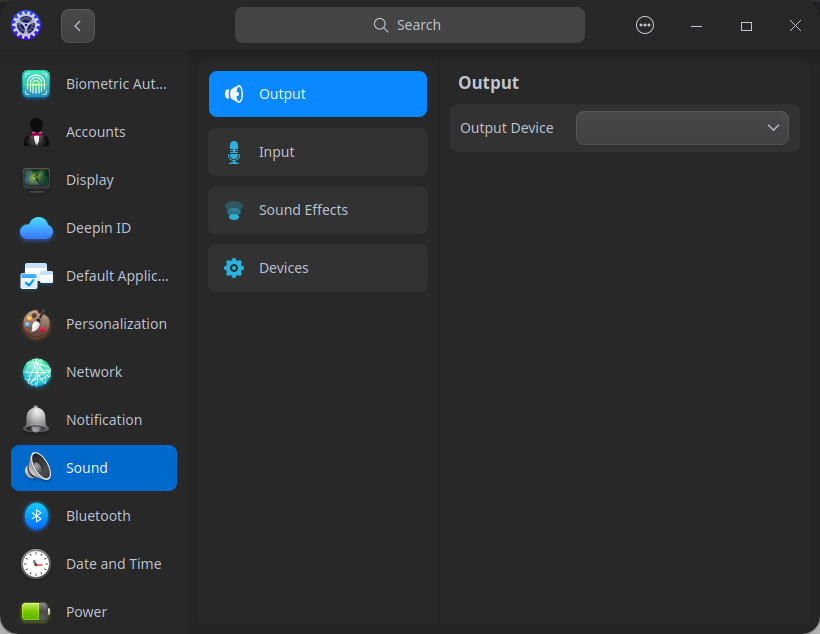Screen dimensions: 820x634
Task: Open the Display settings label
Action: [90, 180]
